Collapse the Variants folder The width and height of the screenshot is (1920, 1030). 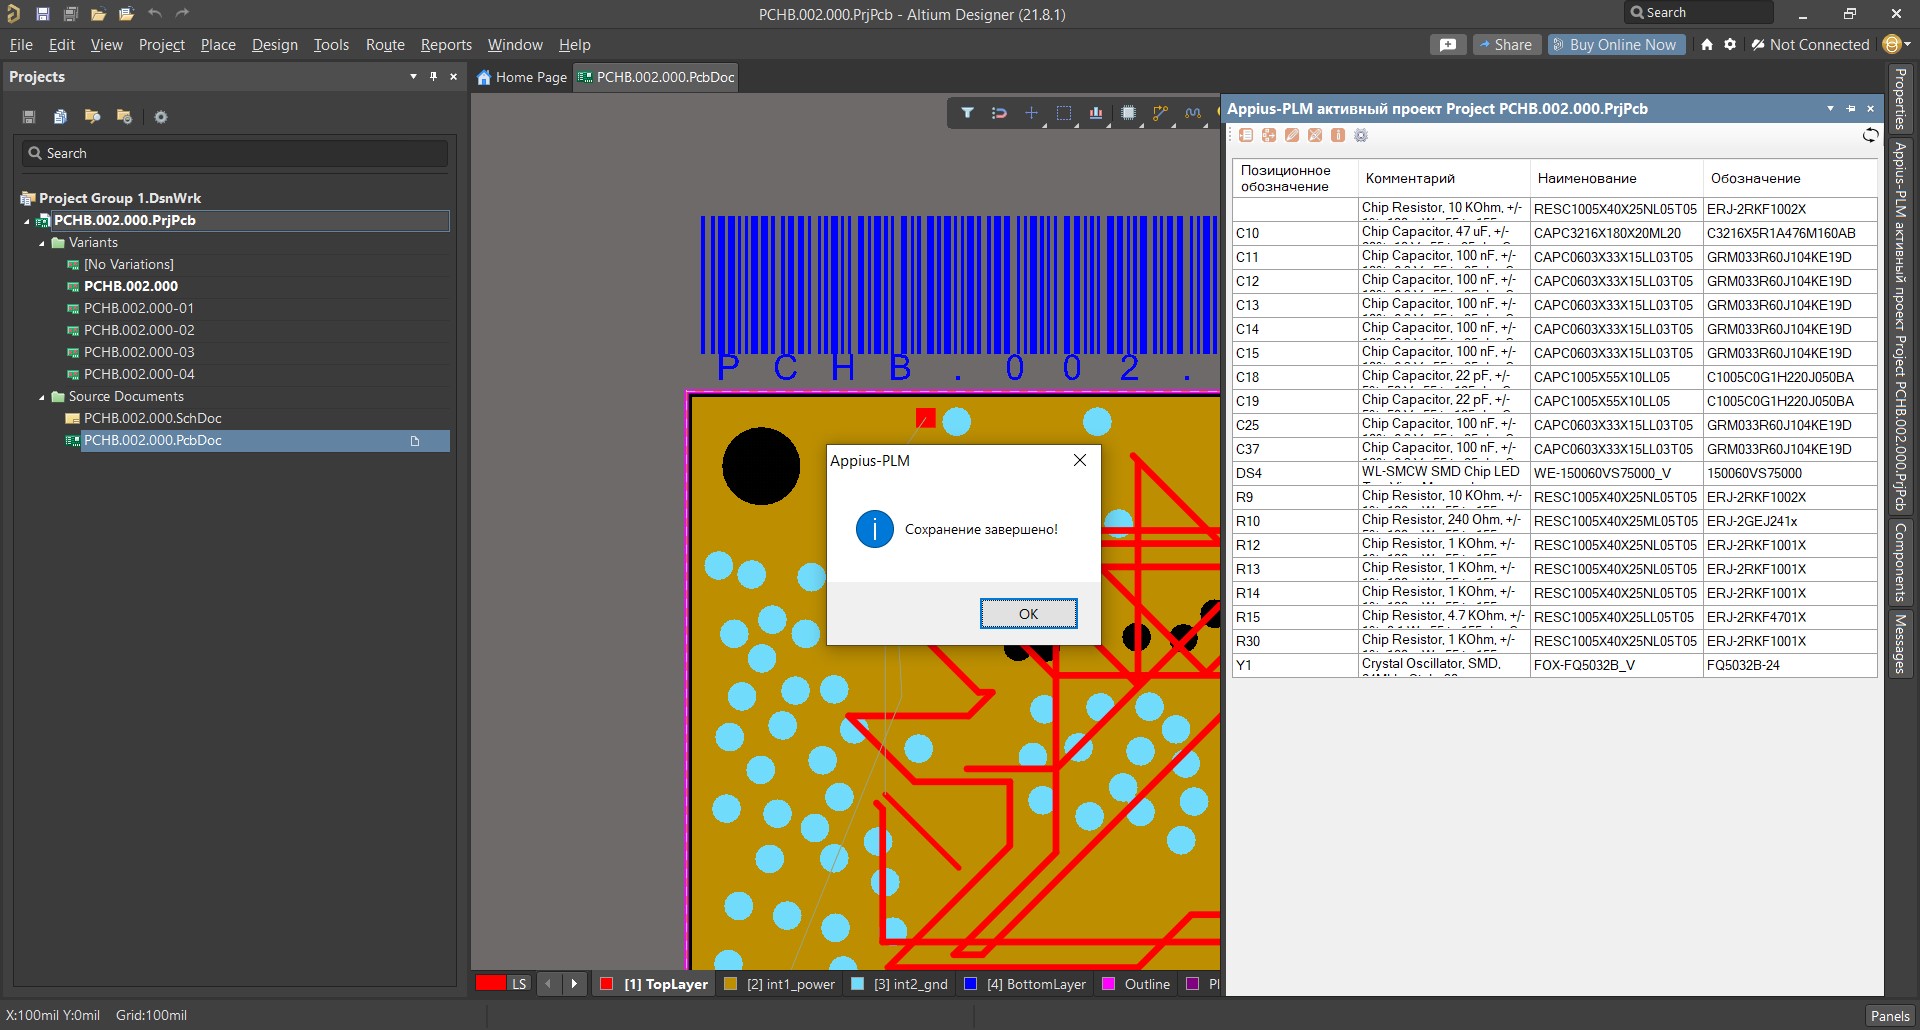pos(42,243)
